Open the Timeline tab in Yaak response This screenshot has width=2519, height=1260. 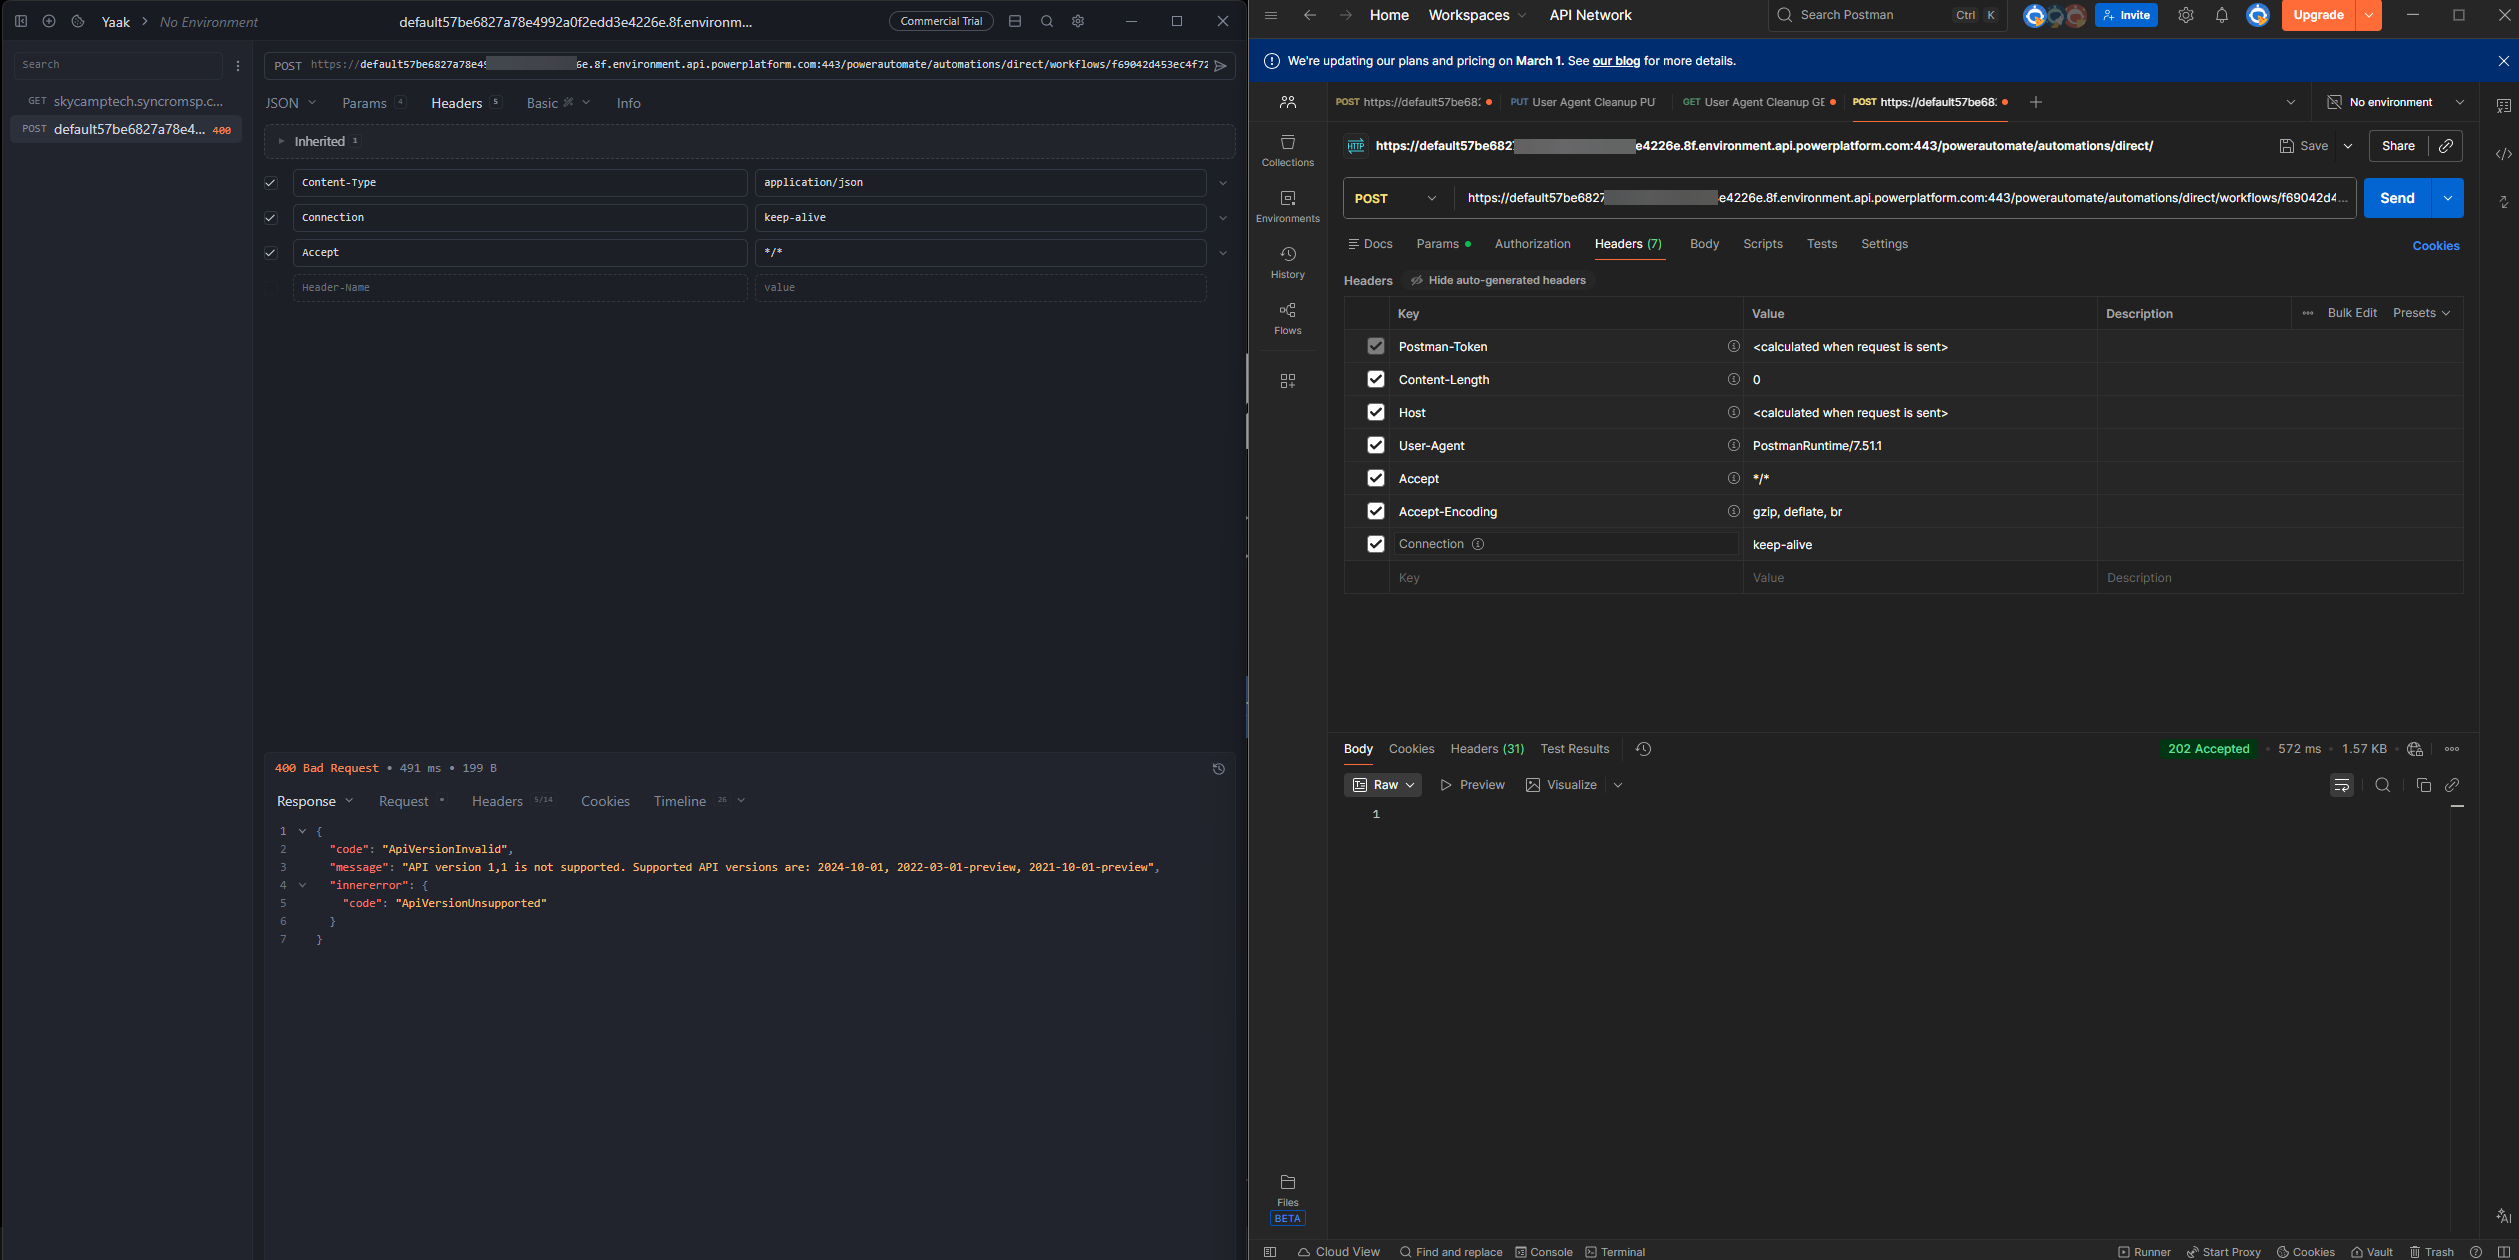(680, 801)
